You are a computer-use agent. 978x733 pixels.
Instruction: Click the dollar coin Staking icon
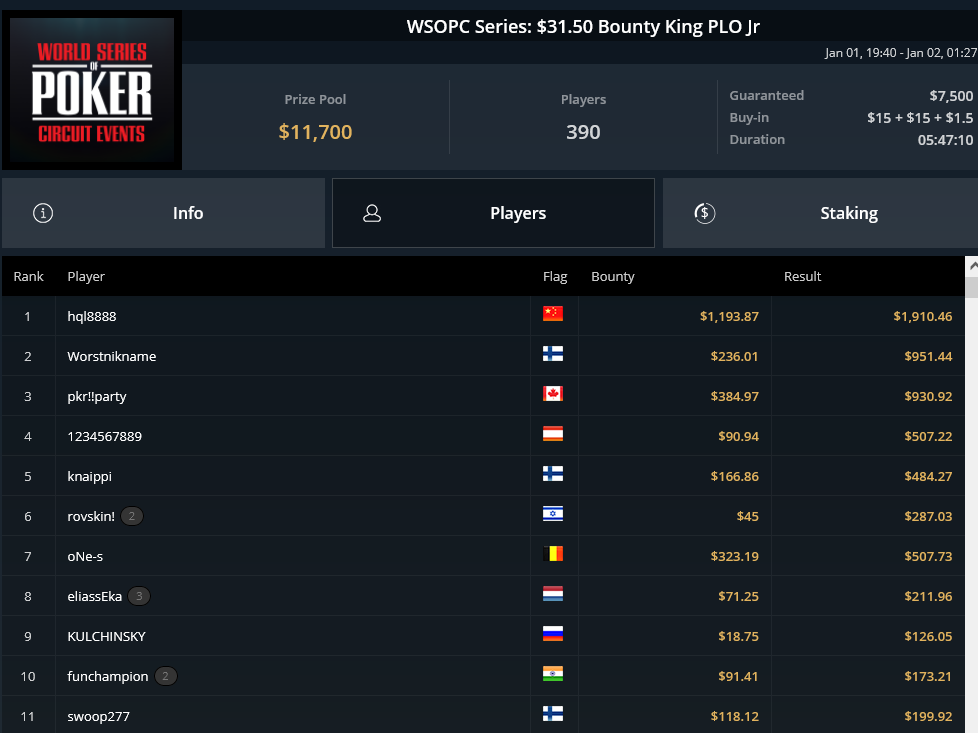pos(705,213)
